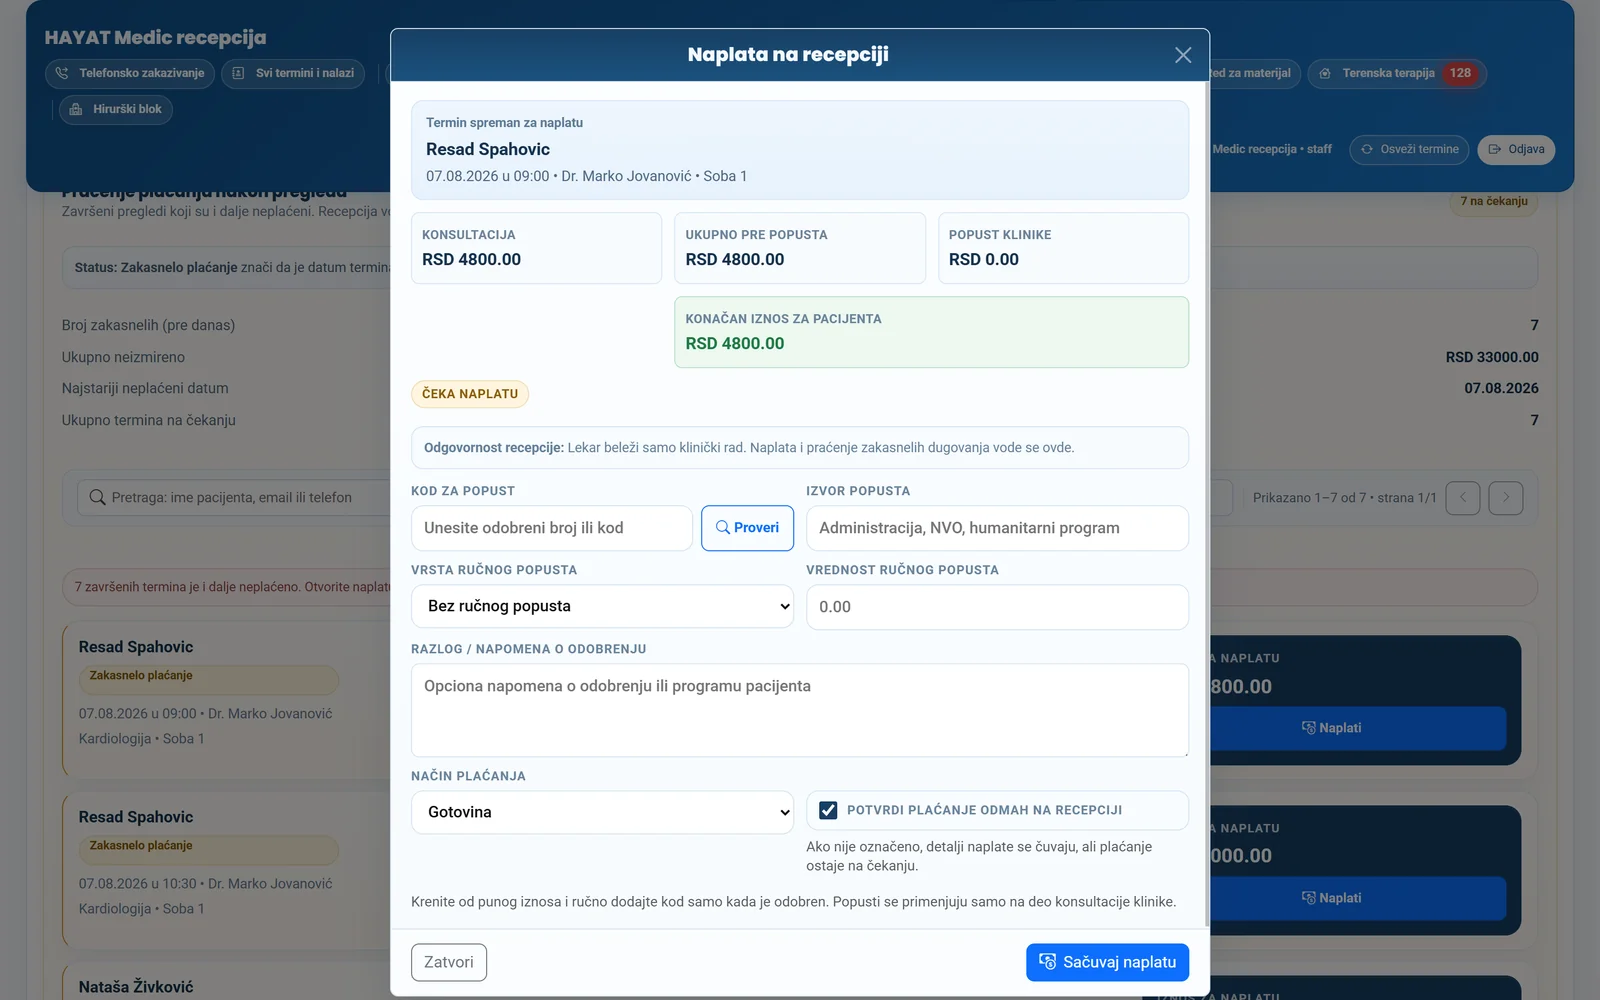Click the Odjava button
Viewport: 1600px width, 1000px height.
[x=1516, y=149]
